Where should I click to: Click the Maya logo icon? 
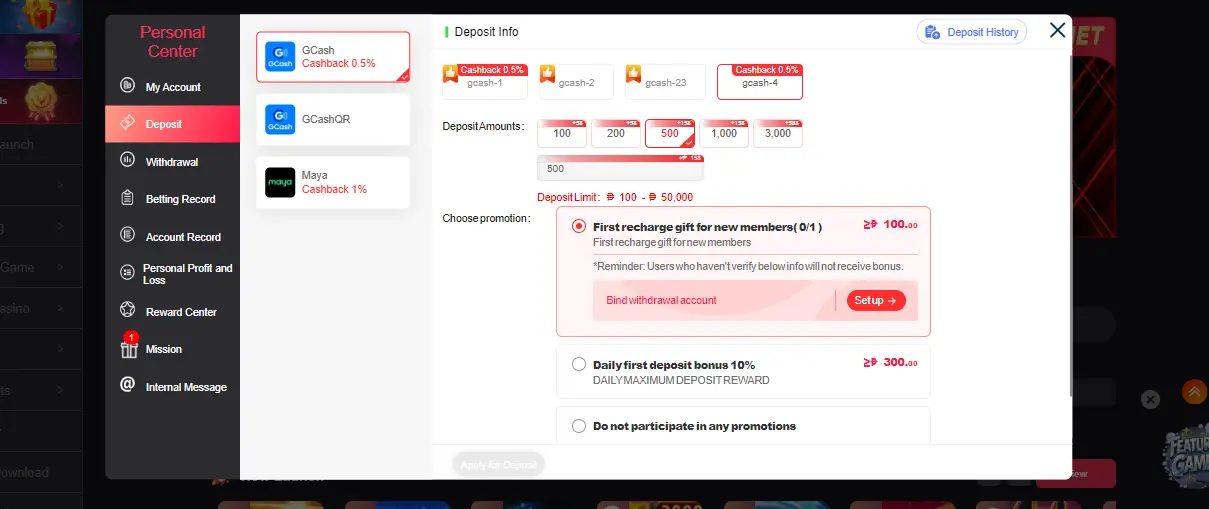(x=280, y=182)
